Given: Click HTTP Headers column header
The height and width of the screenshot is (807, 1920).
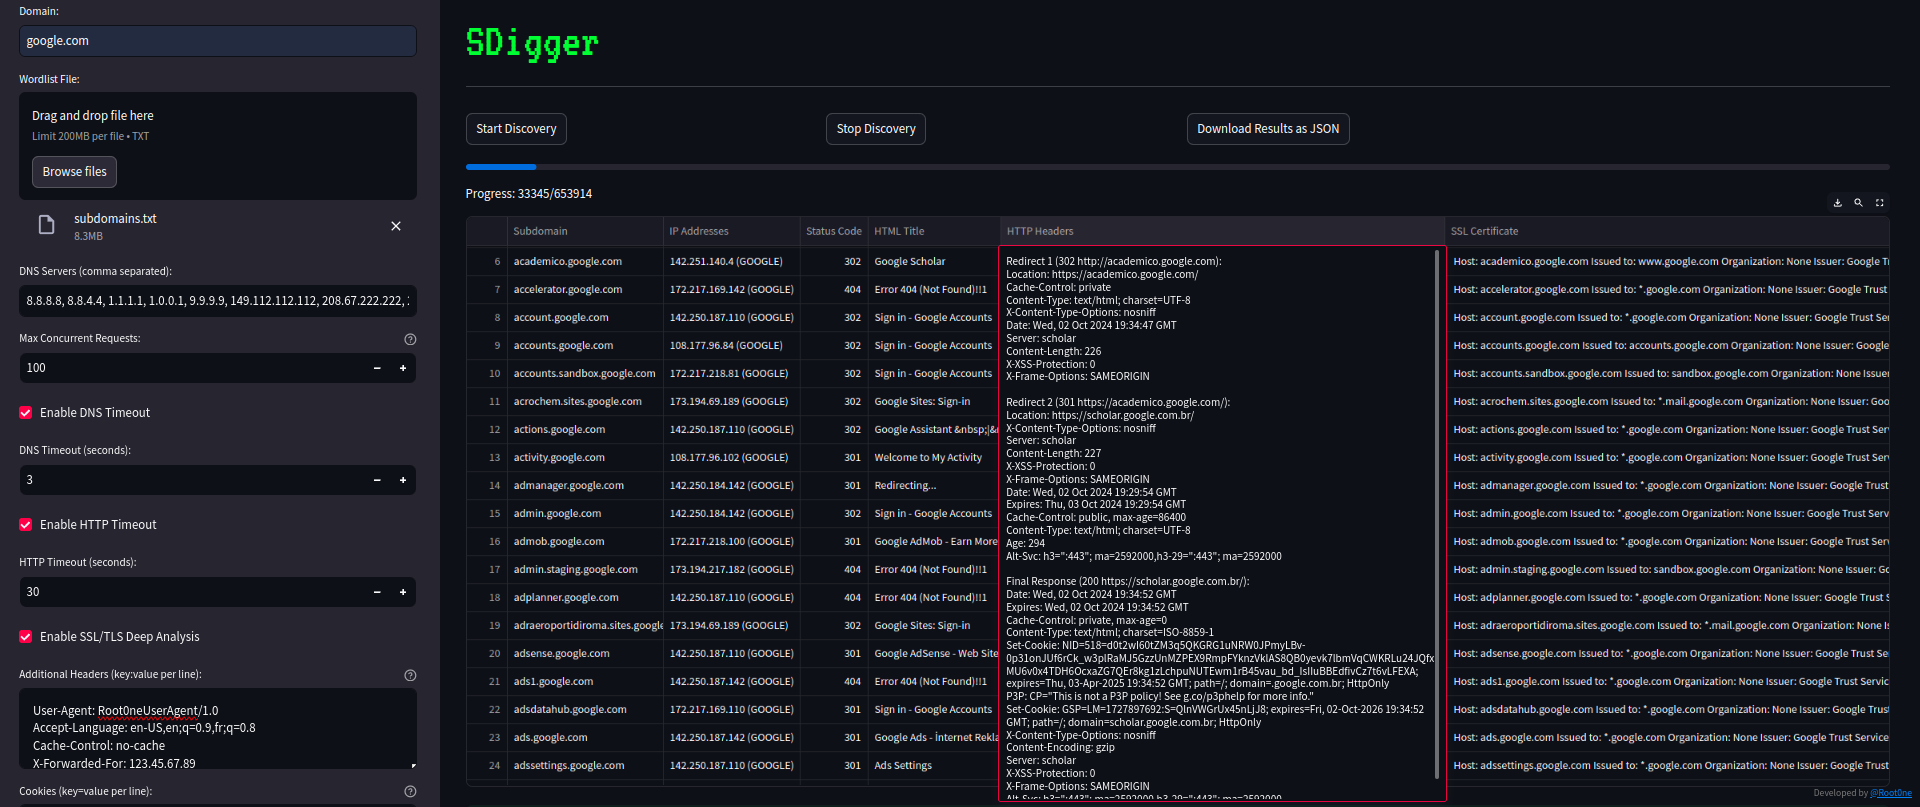Looking at the screenshot, I should [1222, 231].
